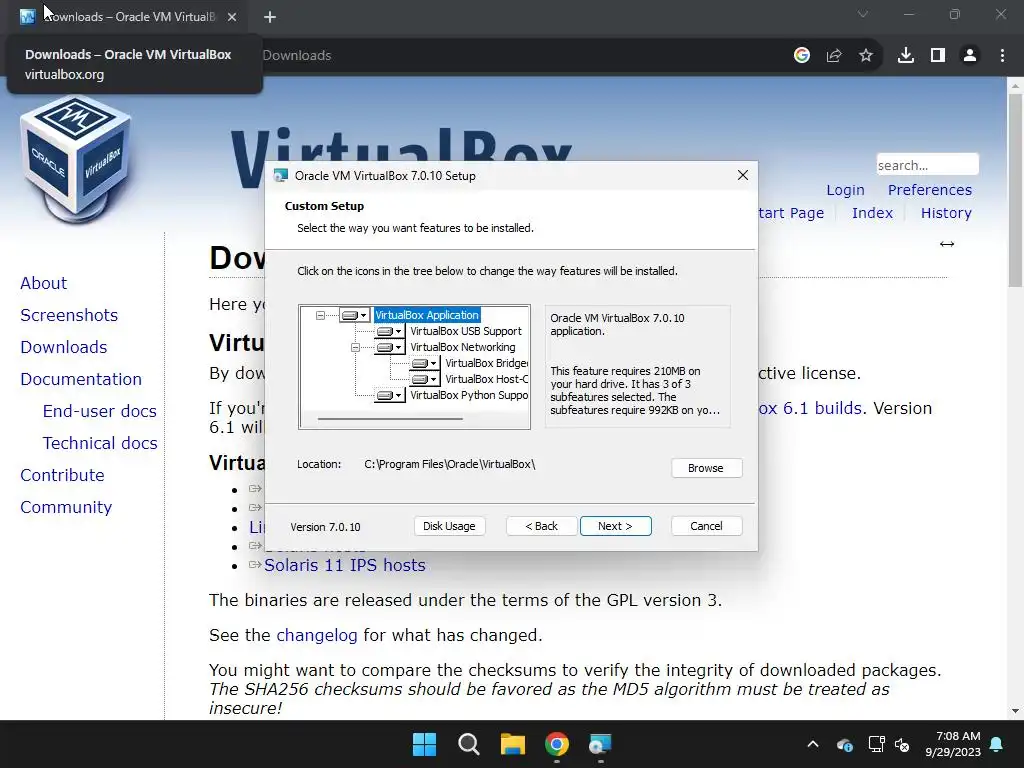Click the VirtualBox logo on the webpage
Screen dimensions: 1024x768
click(75, 159)
